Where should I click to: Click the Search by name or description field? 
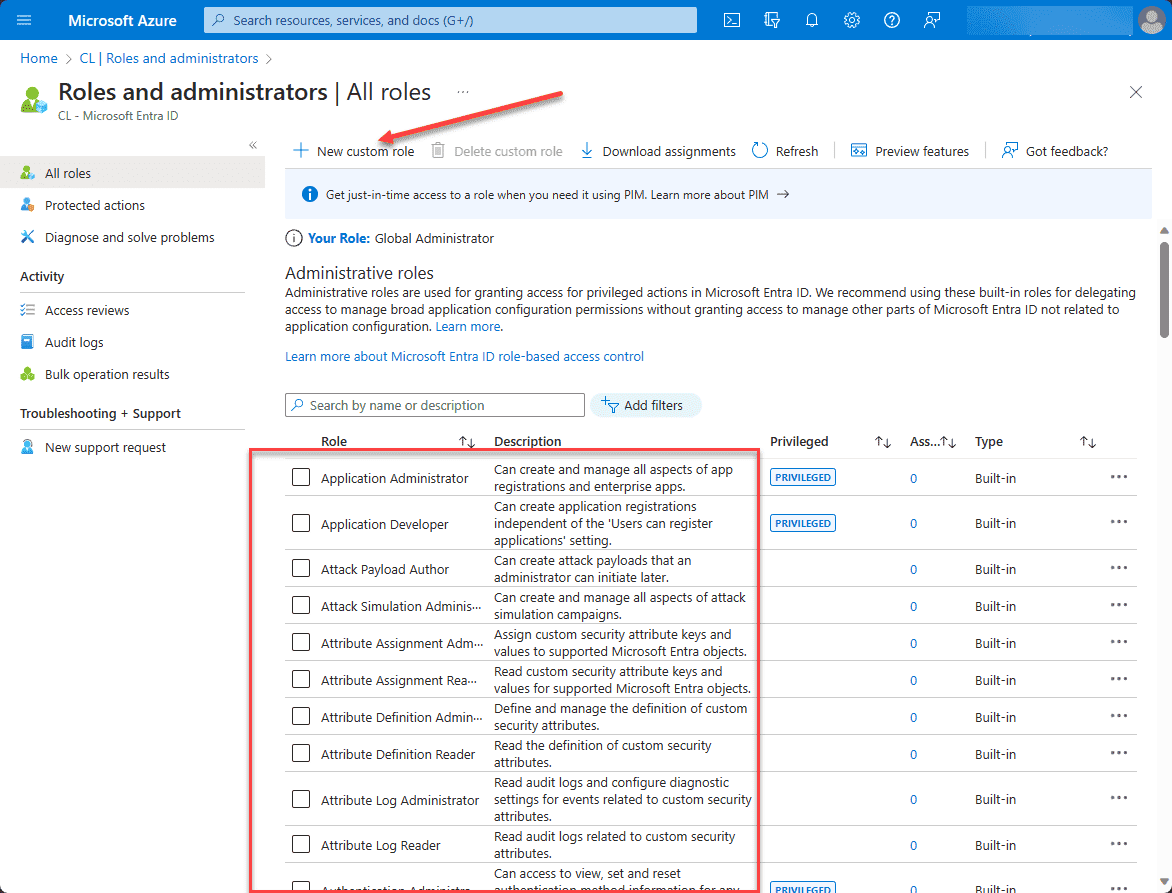coord(434,405)
